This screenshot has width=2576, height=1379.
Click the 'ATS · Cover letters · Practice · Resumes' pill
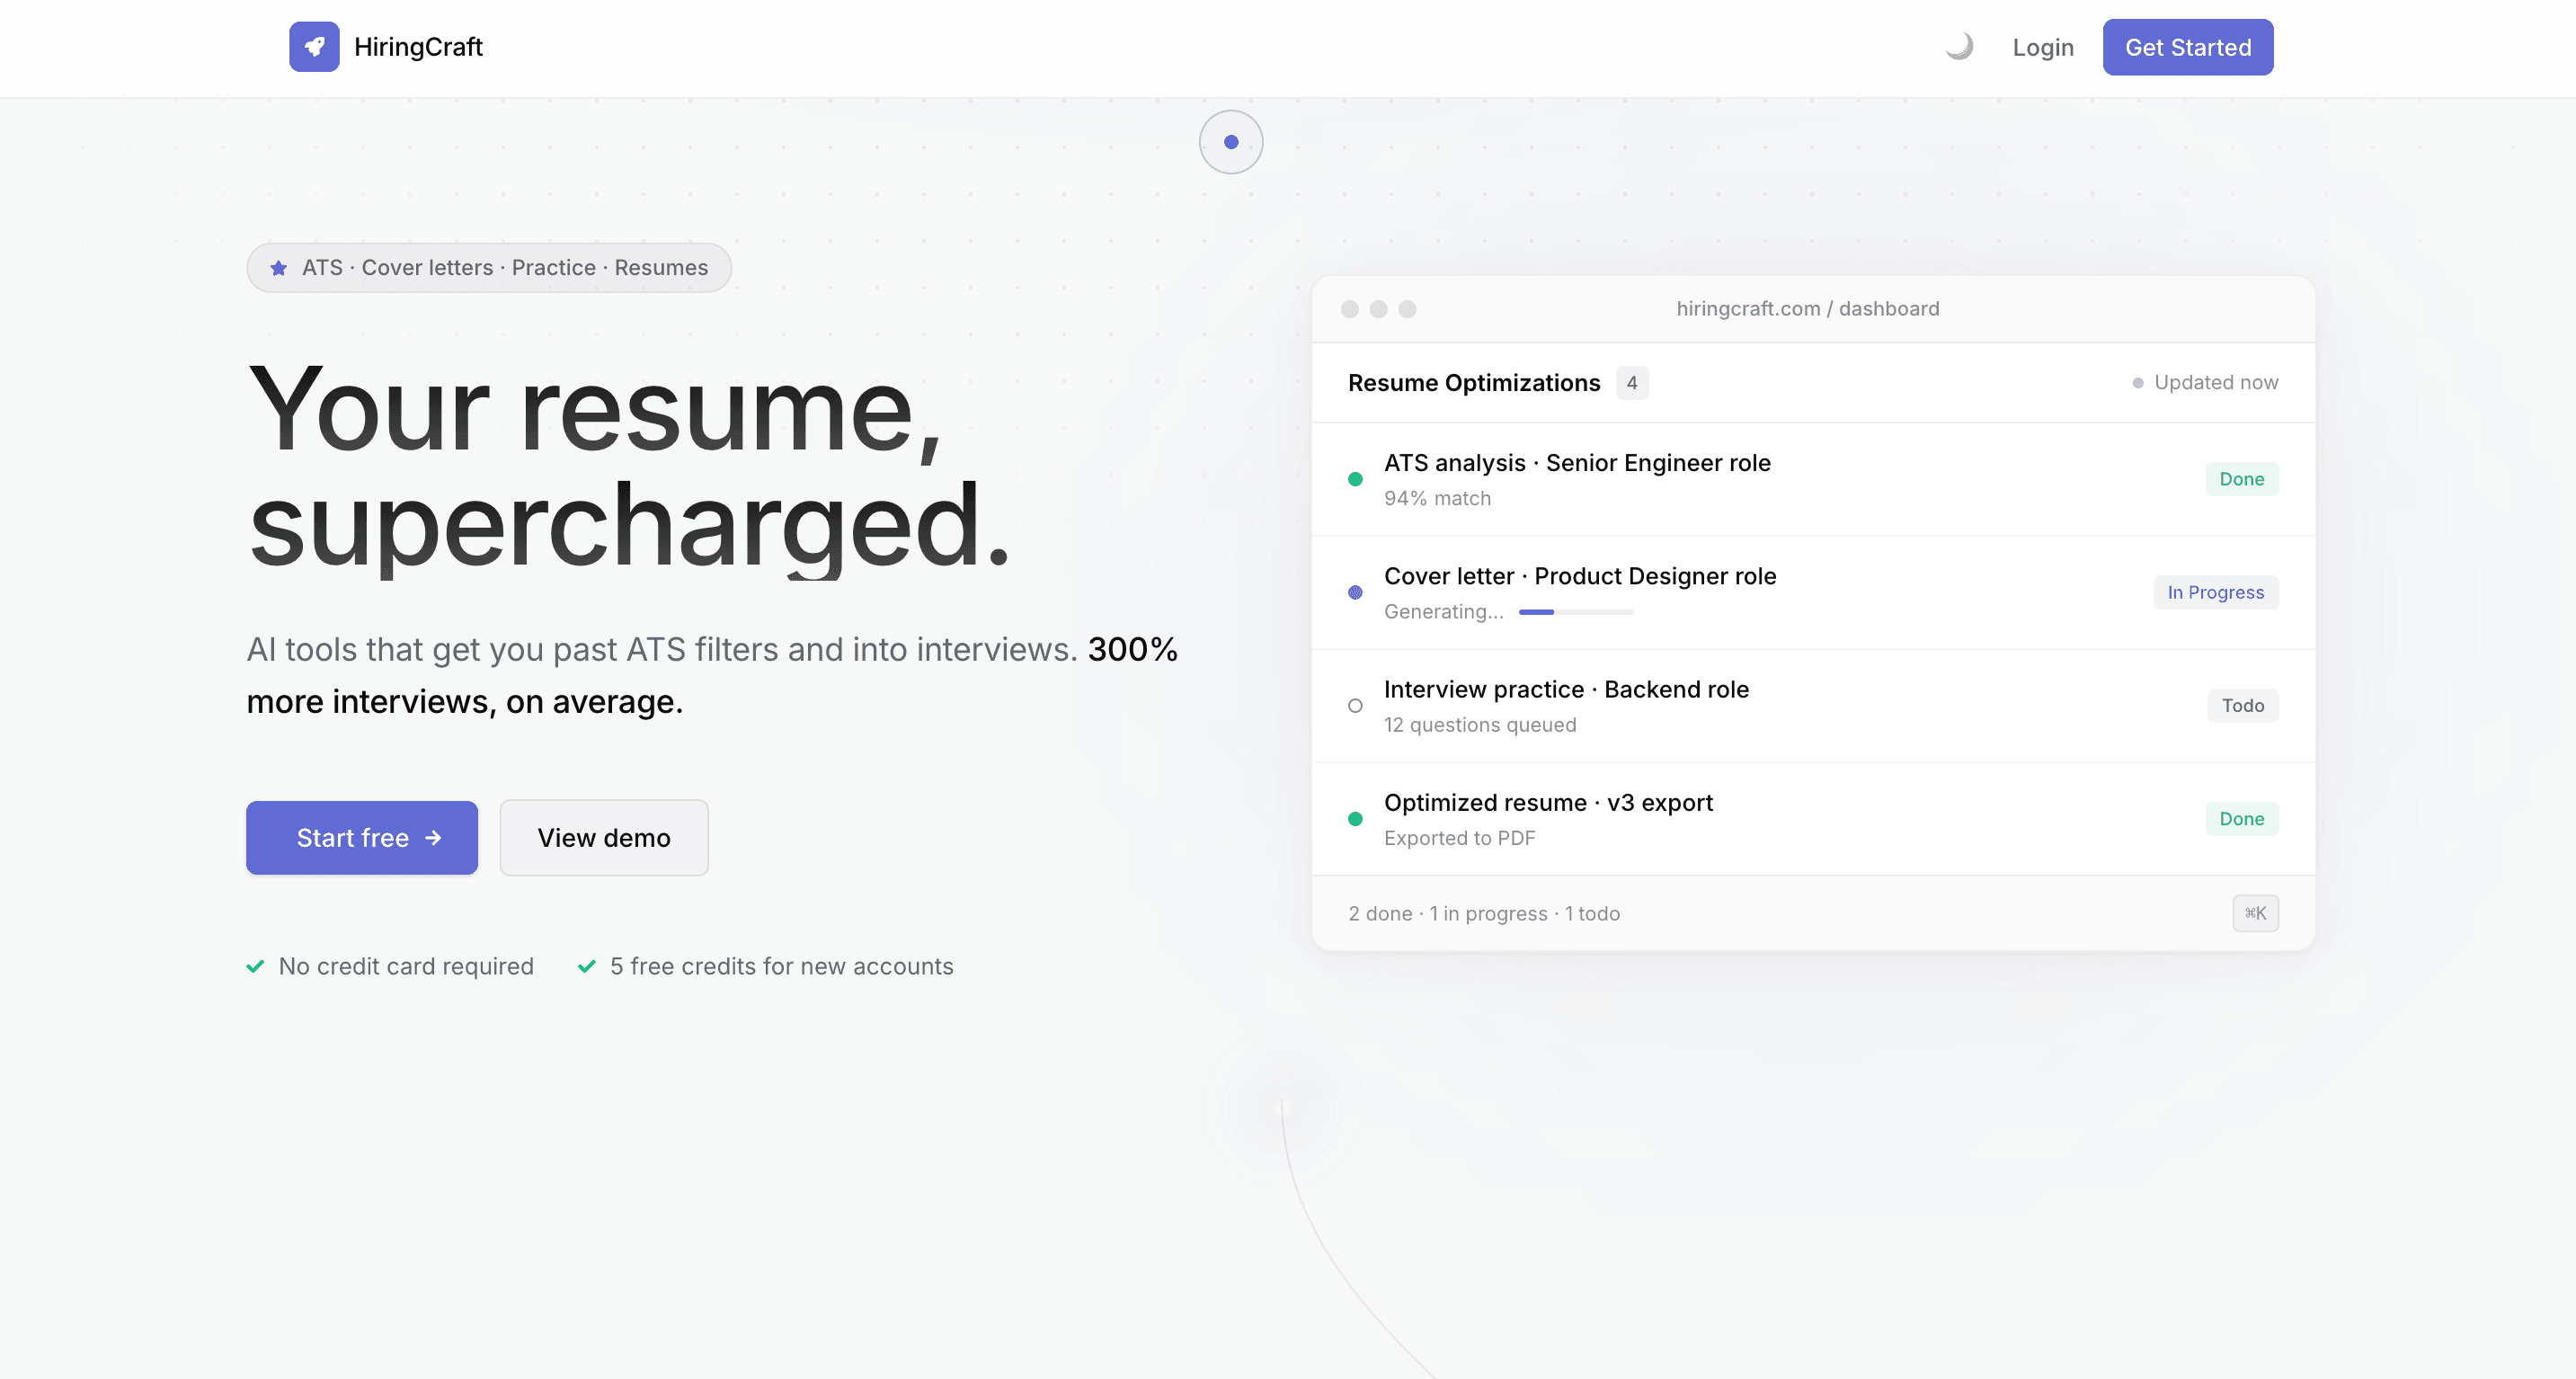click(x=489, y=268)
